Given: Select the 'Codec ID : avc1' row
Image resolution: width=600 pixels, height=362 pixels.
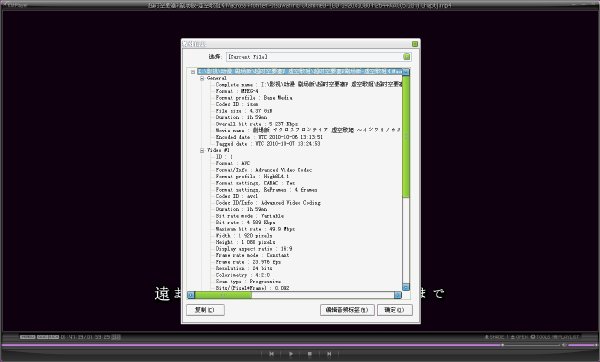Looking at the screenshot, I should click(236, 196).
